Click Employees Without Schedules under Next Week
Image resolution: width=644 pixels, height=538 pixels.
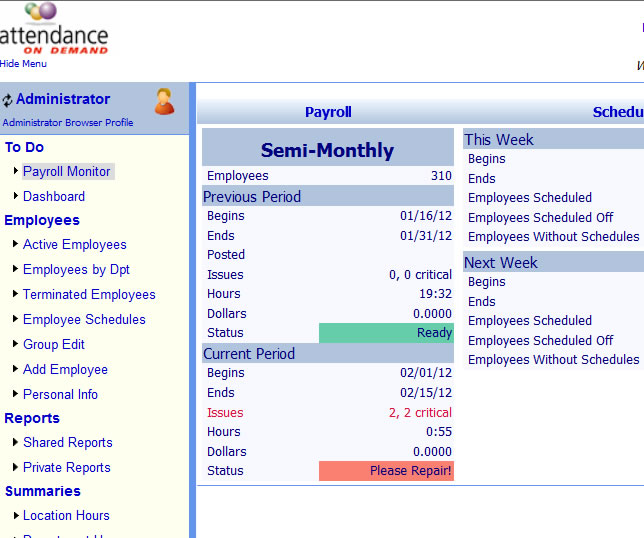[554, 359]
